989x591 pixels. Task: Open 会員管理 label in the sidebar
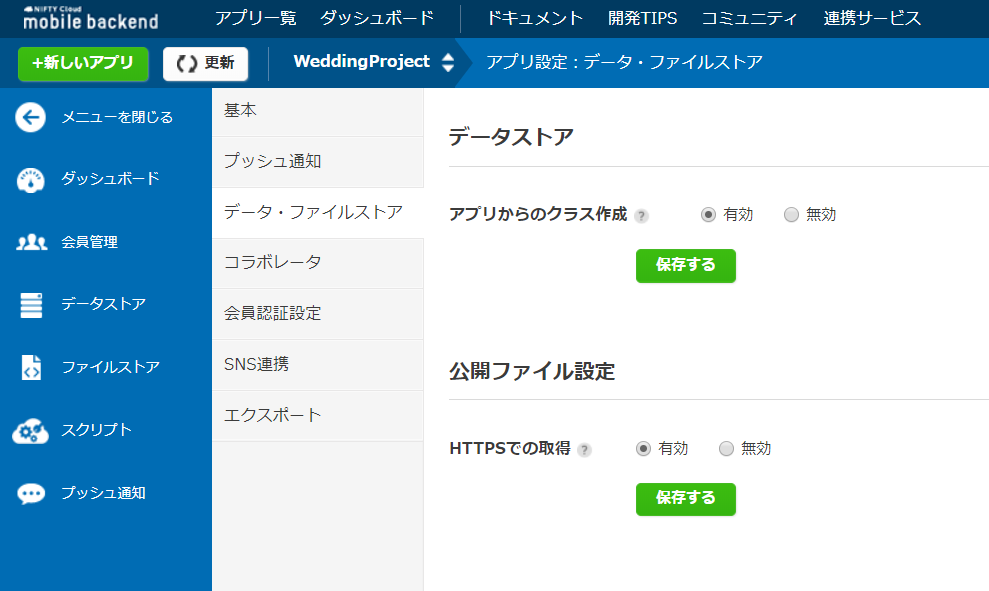coord(90,242)
